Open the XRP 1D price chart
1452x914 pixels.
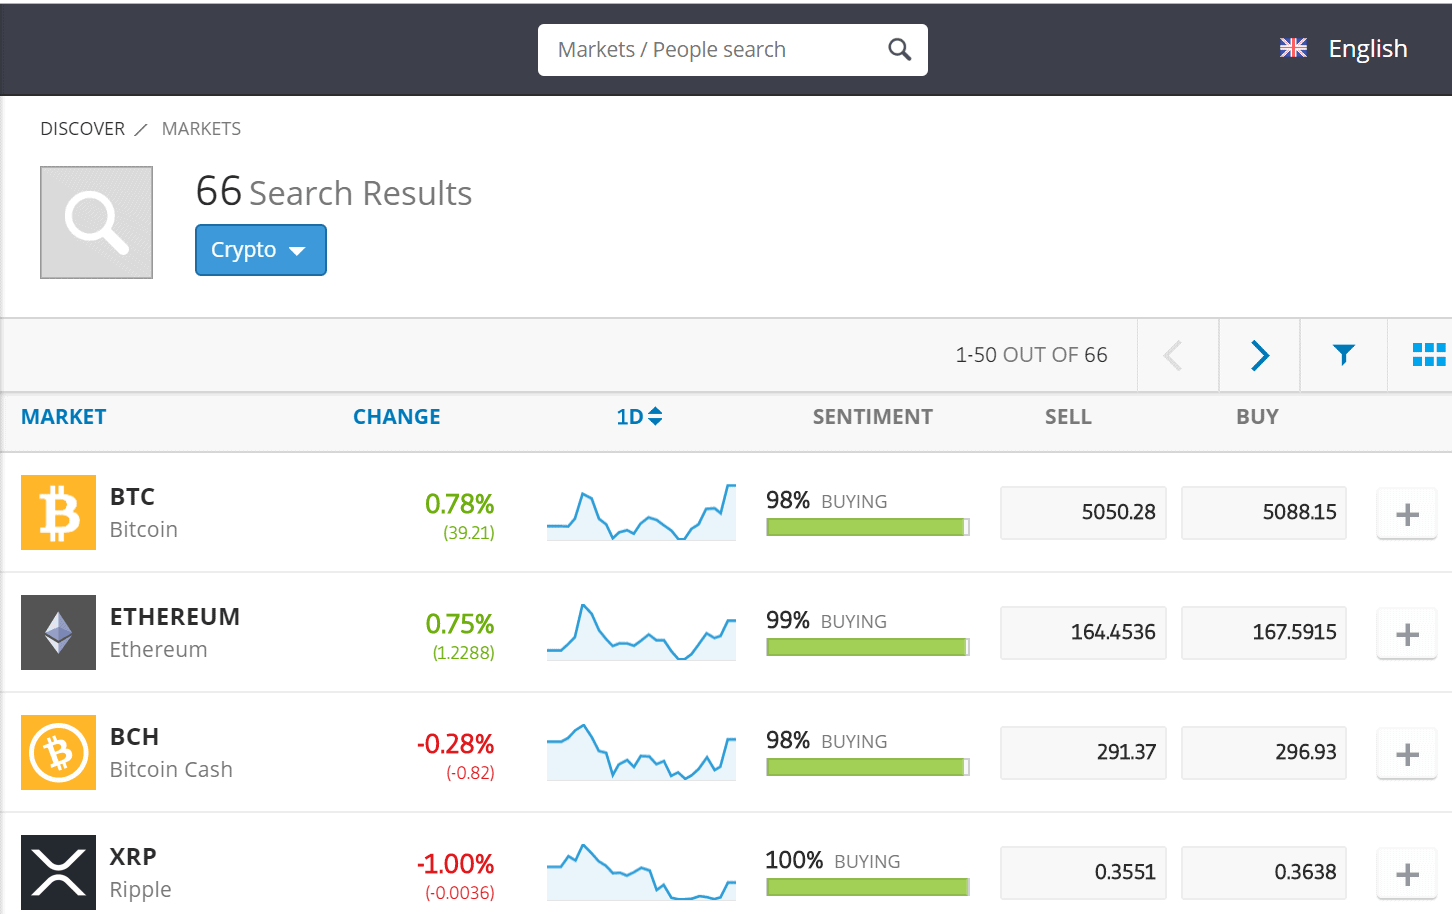pos(641,872)
